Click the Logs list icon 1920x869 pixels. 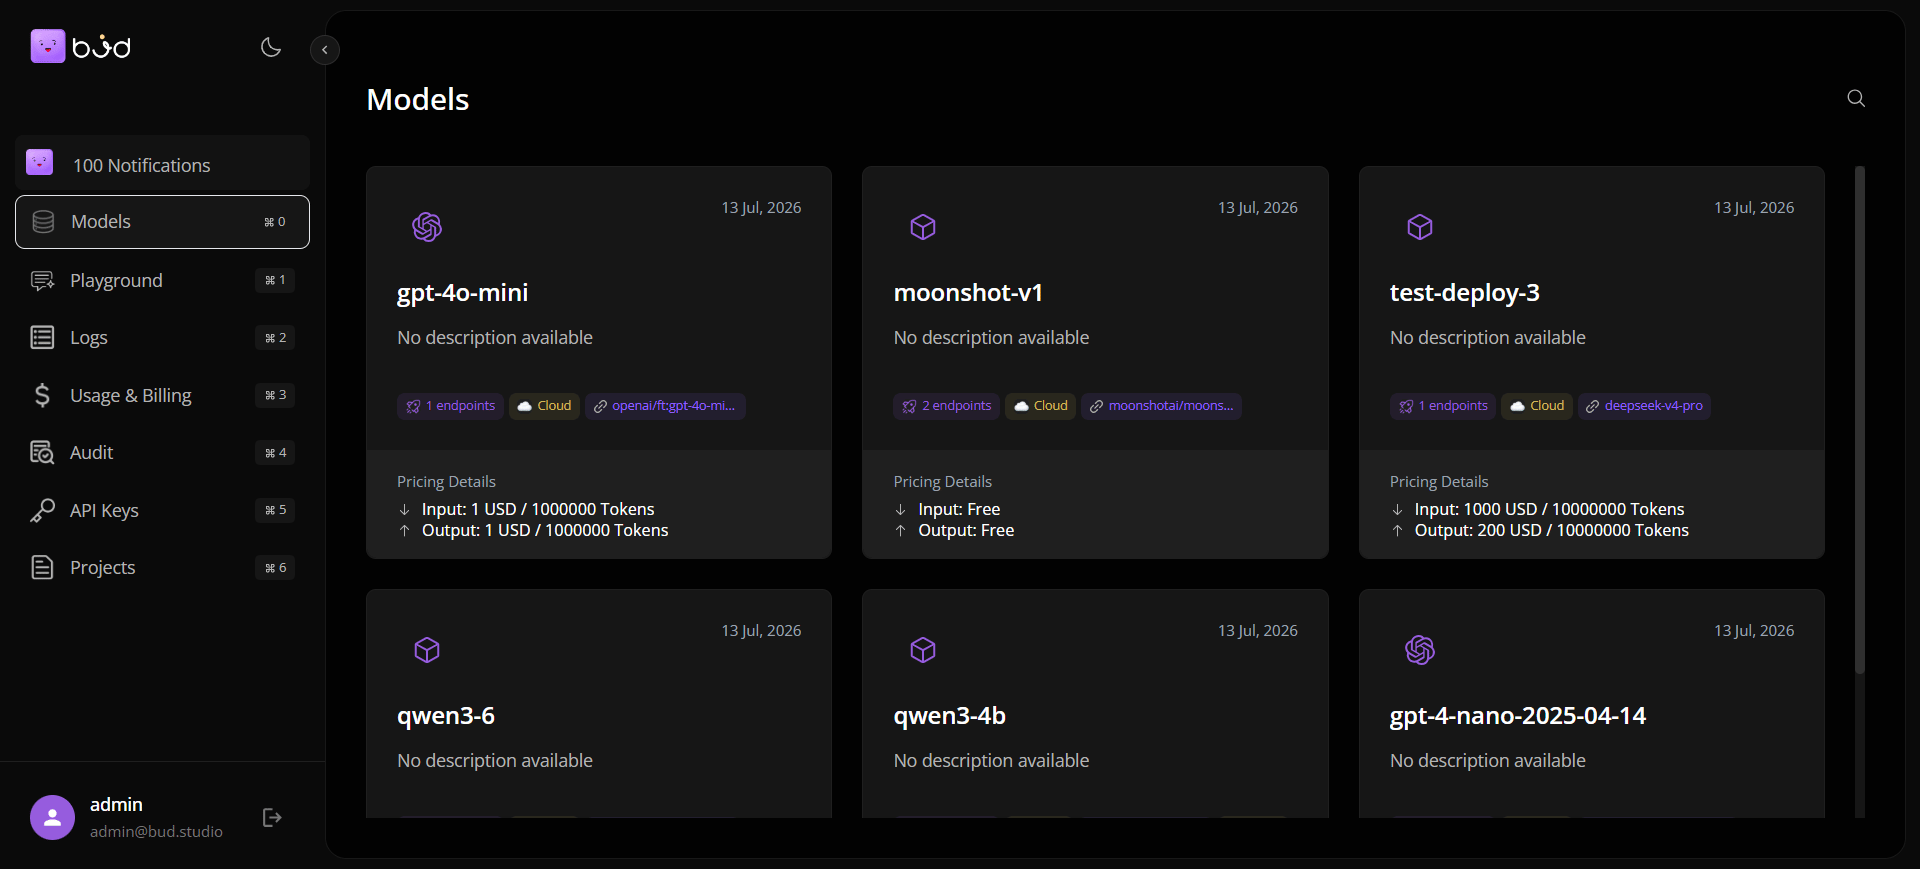42,338
